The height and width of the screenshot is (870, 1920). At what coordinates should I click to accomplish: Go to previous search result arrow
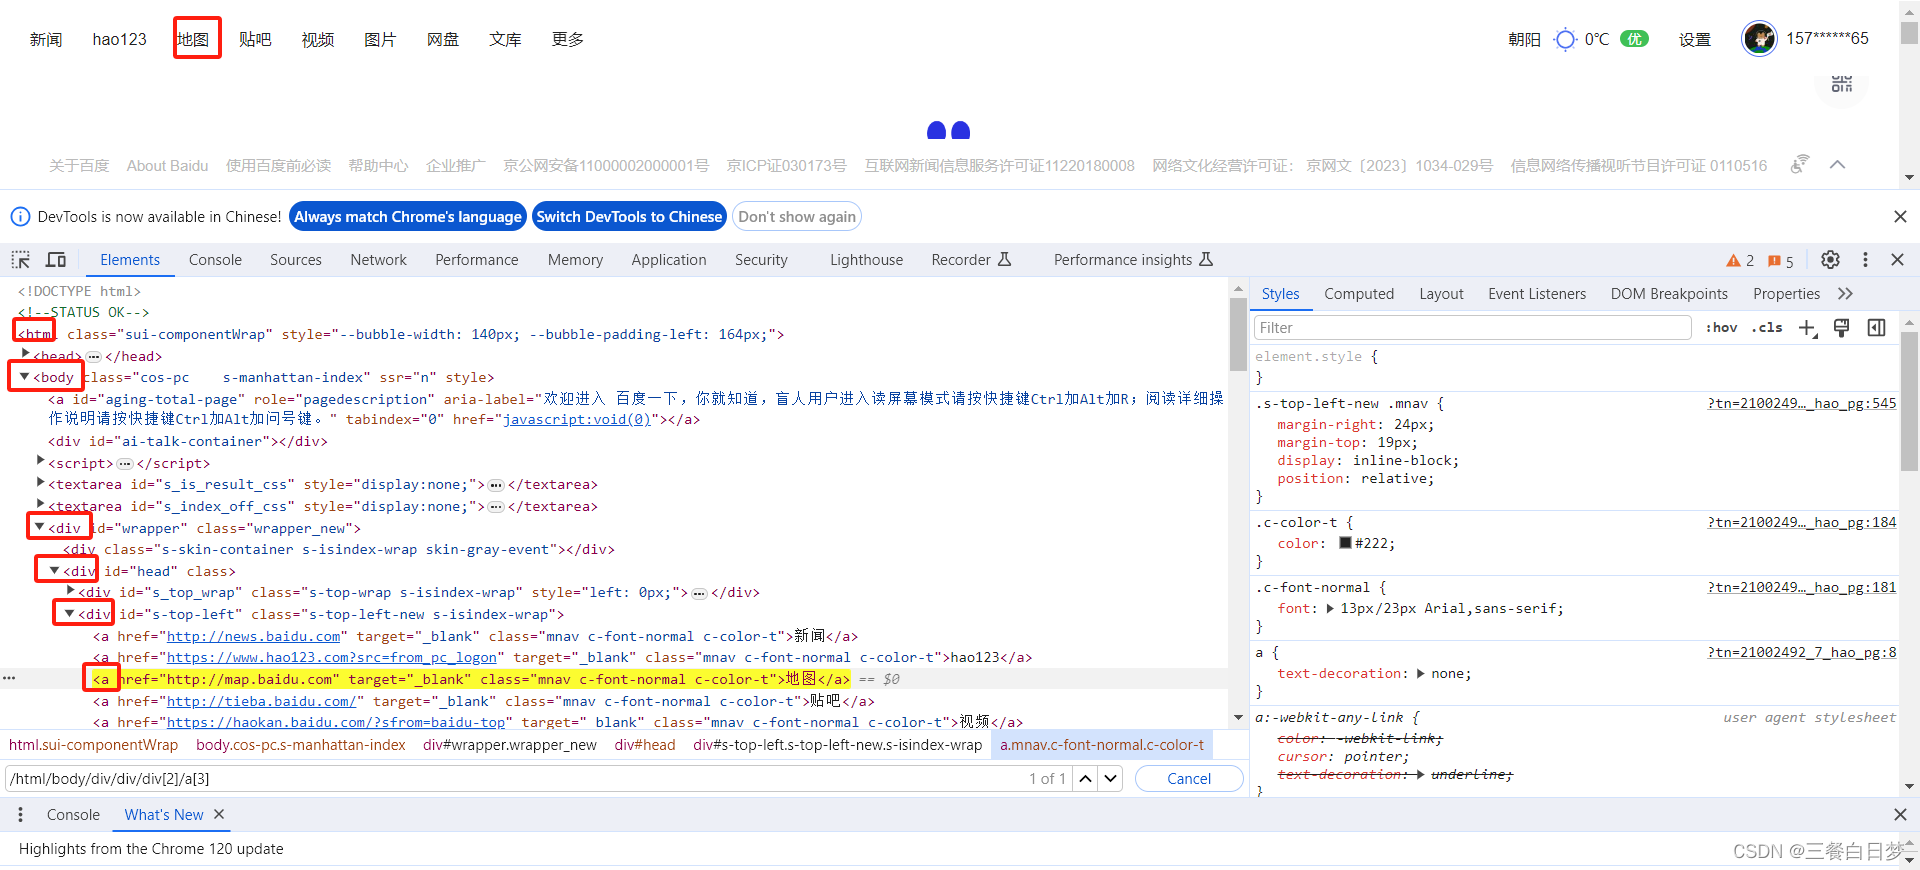click(1085, 778)
